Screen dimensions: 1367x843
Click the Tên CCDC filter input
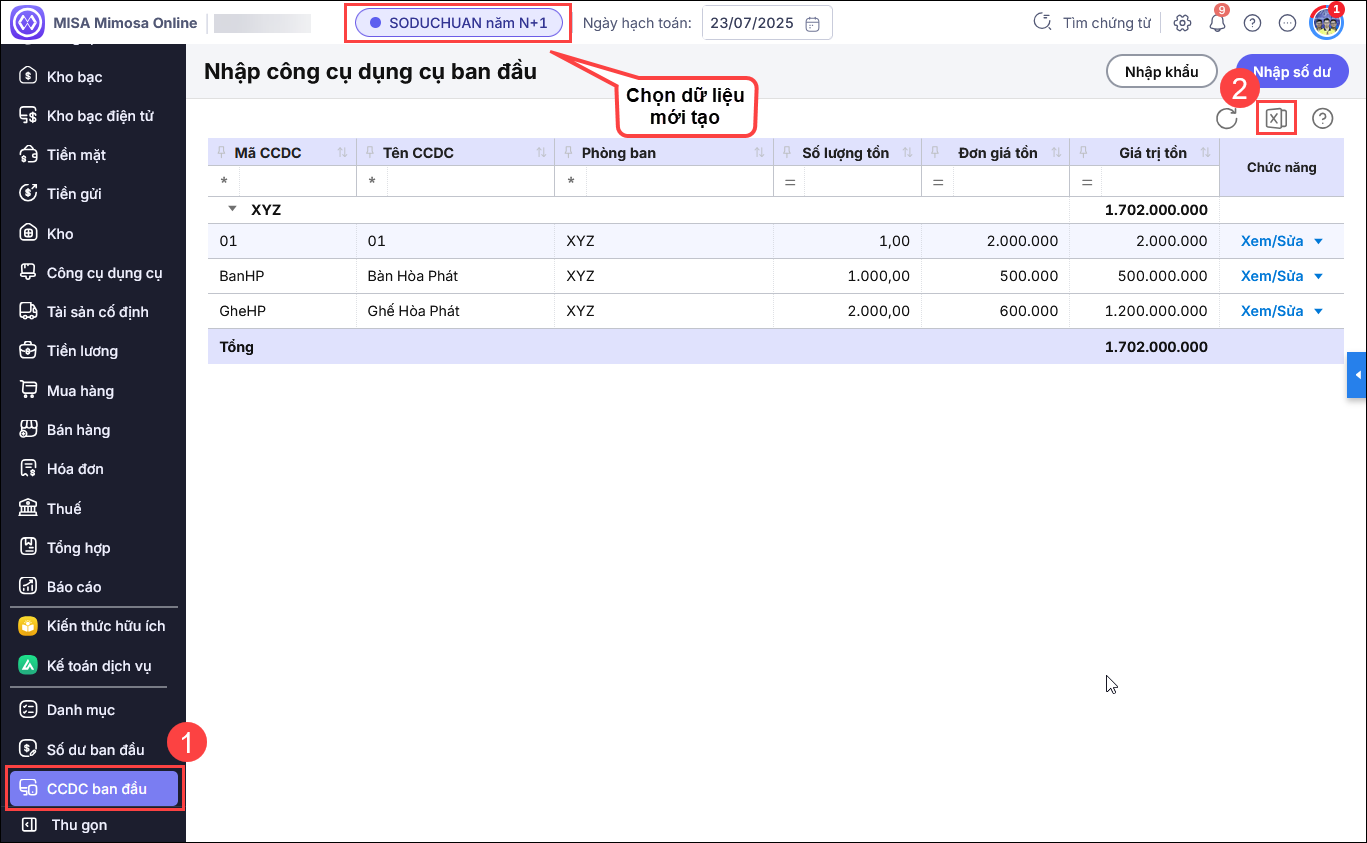point(469,182)
